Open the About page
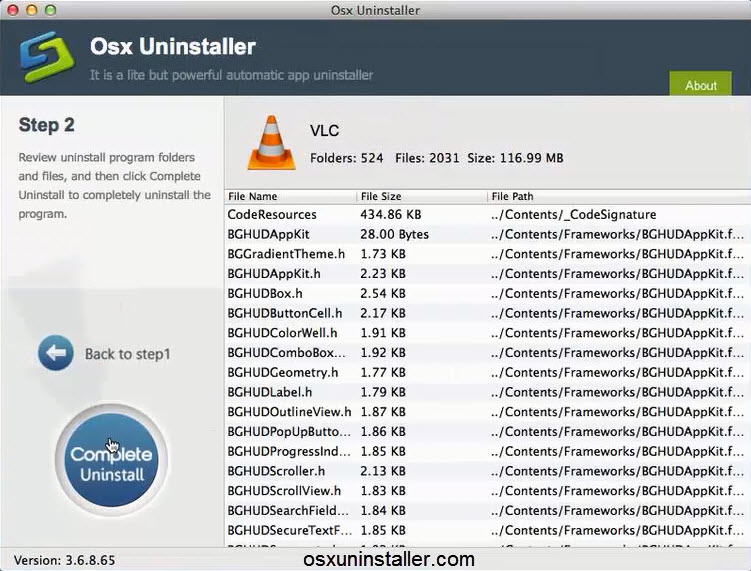The image size is (751, 571). (x=700, y=84)
